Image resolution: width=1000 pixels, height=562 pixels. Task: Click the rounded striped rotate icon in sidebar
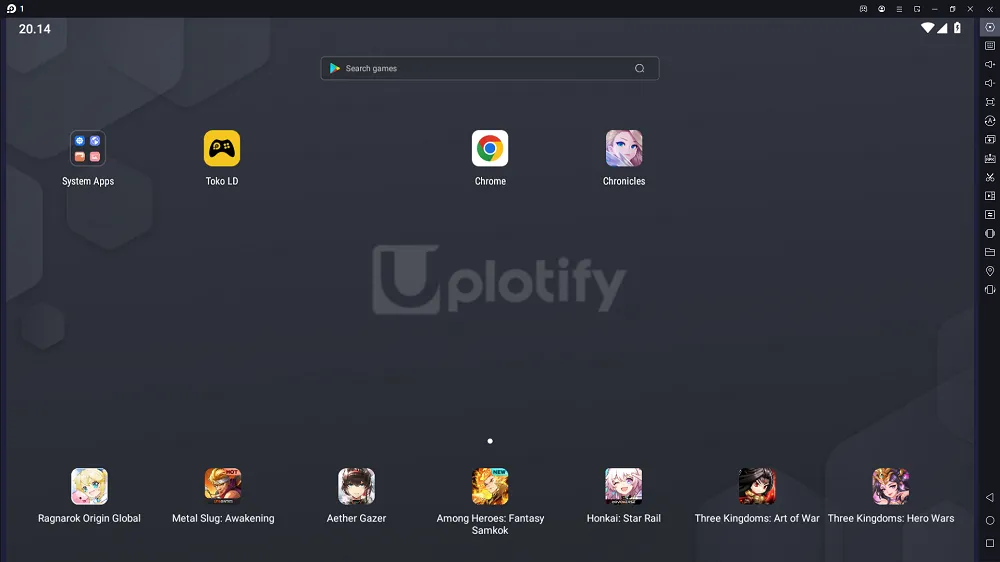point(990,233)
